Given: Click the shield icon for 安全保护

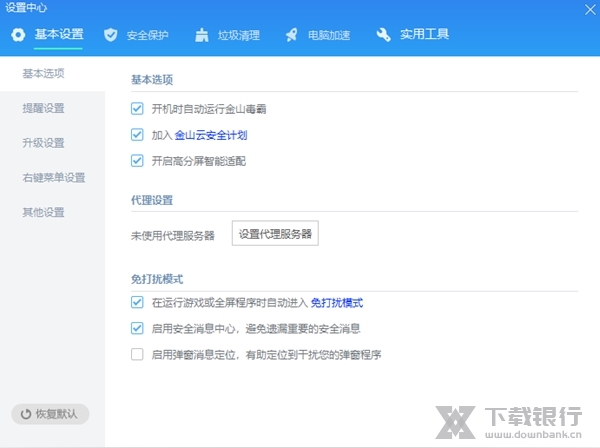Looking at the screenshot, I should point(111,35).
